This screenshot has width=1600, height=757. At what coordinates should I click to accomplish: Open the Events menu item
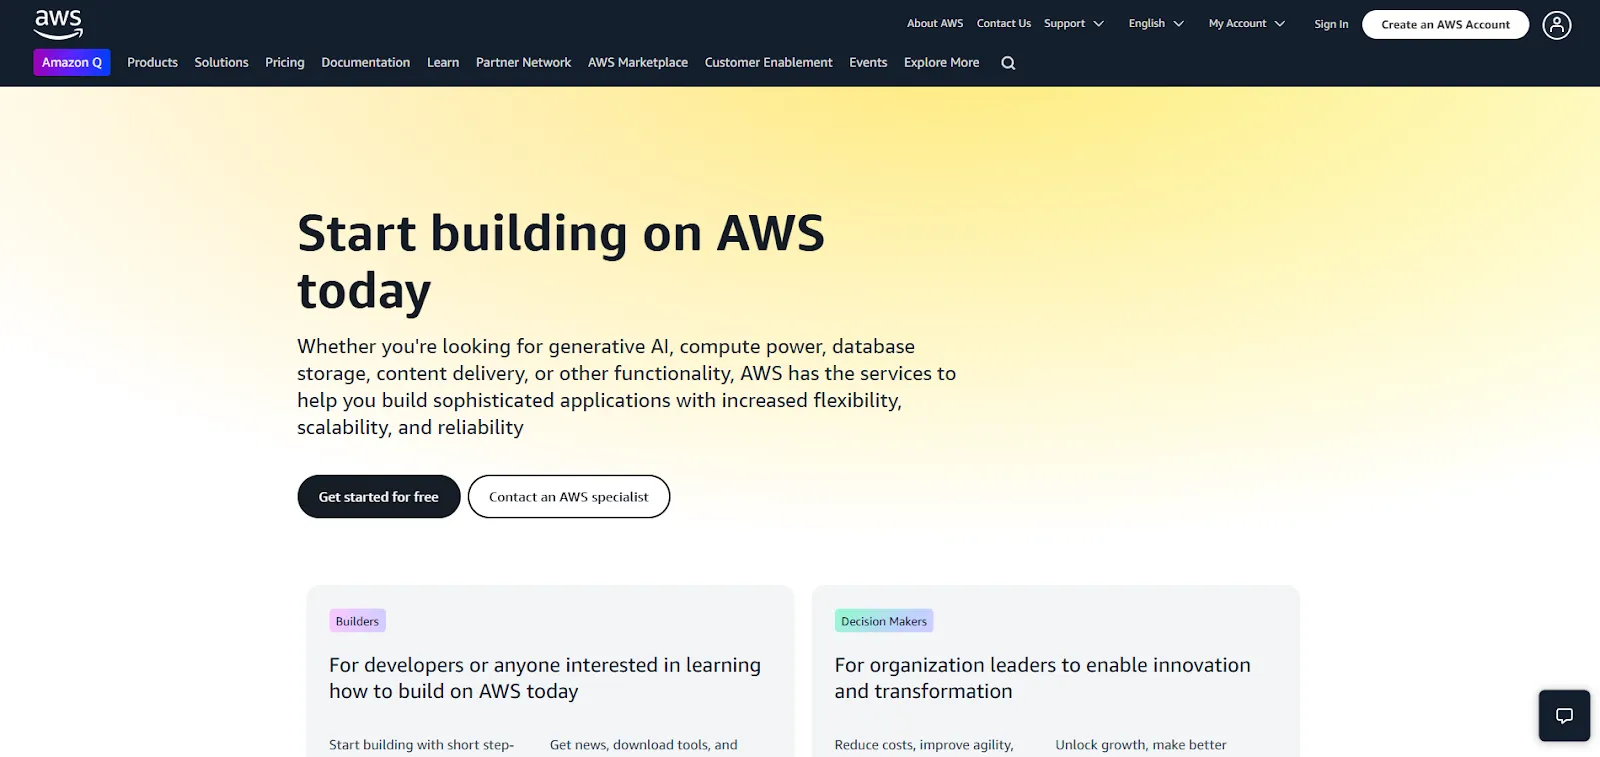coord(868,62)
